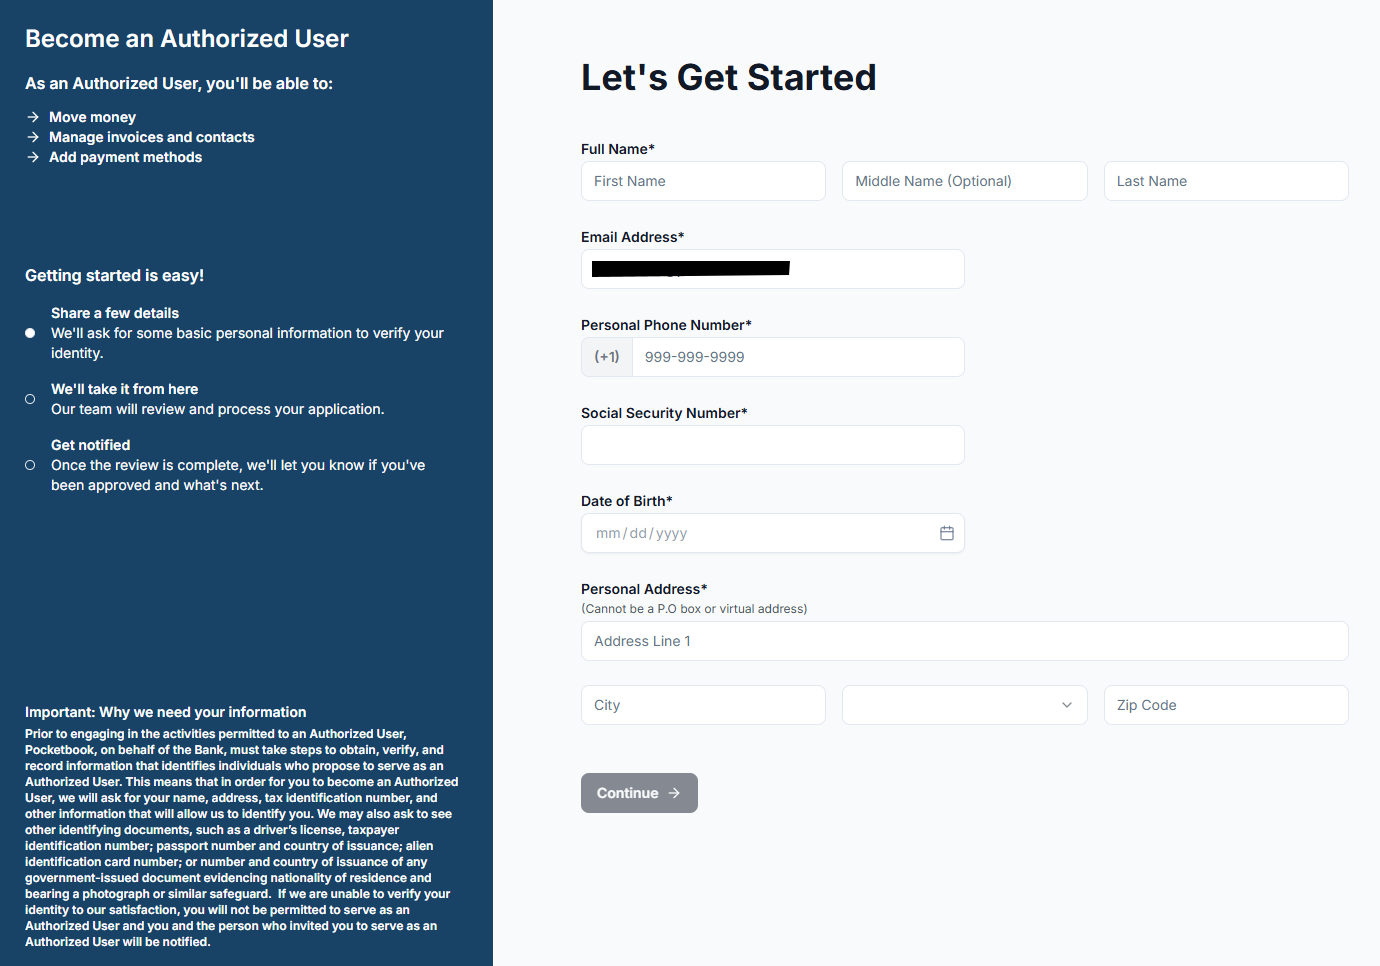Select the We'll take it from here step circle
The width and height of the screenshot is (1380, 966).
pos(30,399)
